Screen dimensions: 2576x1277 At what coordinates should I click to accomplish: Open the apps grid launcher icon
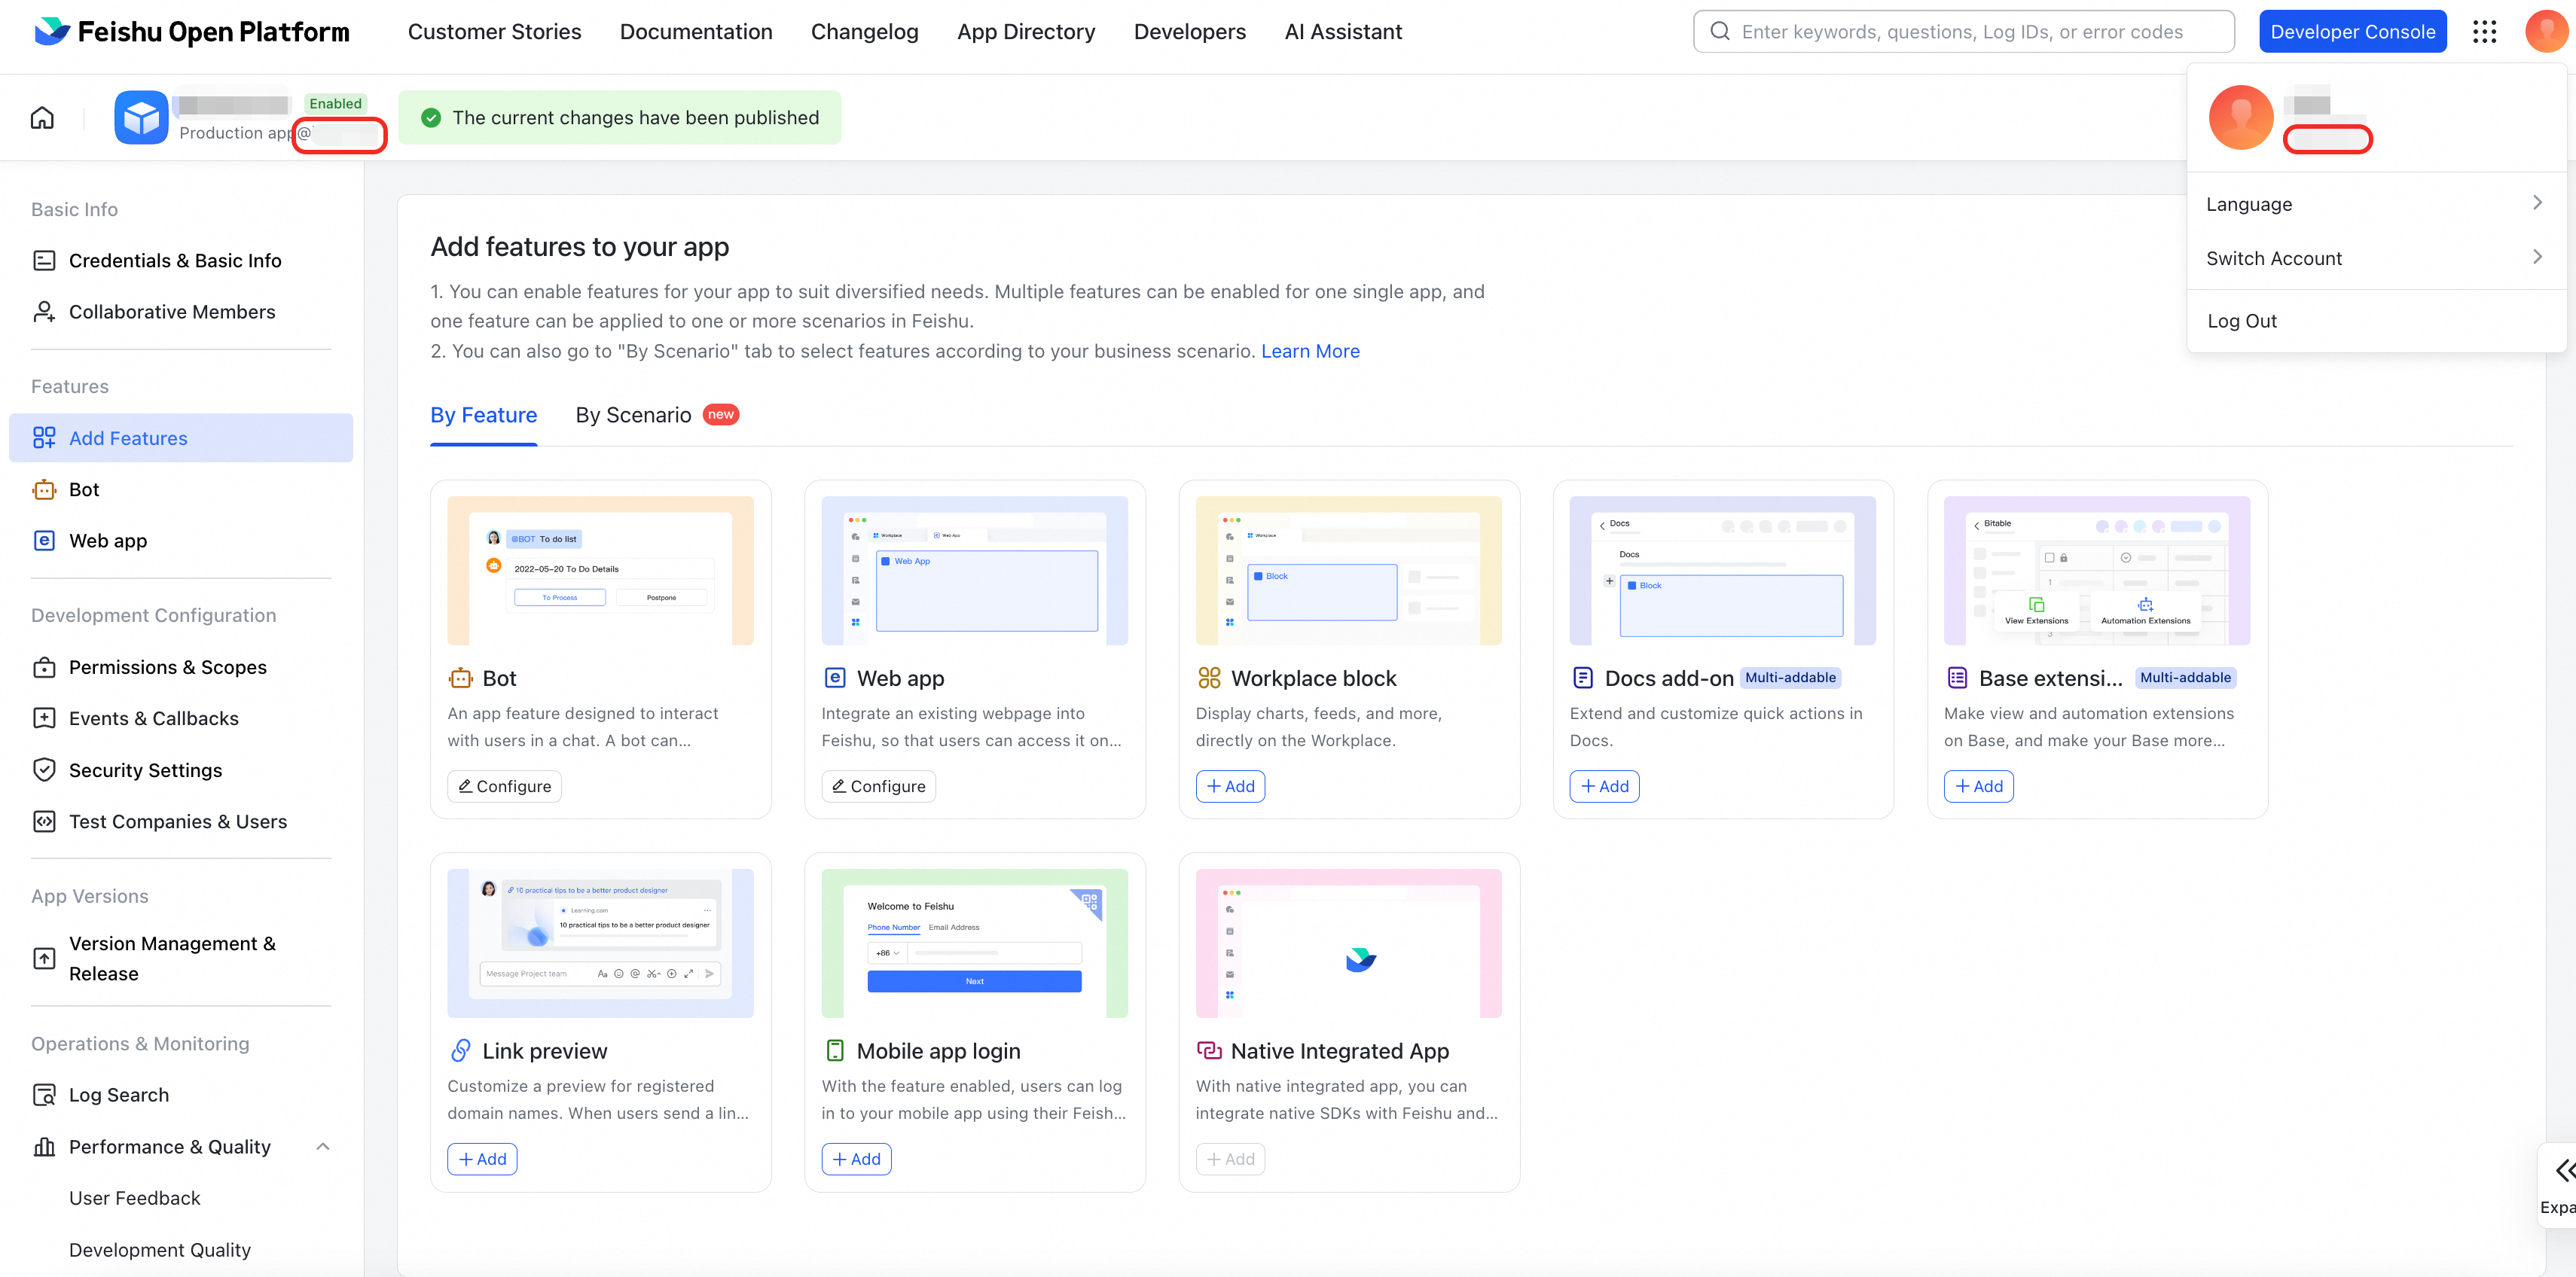pos(2484,32)
